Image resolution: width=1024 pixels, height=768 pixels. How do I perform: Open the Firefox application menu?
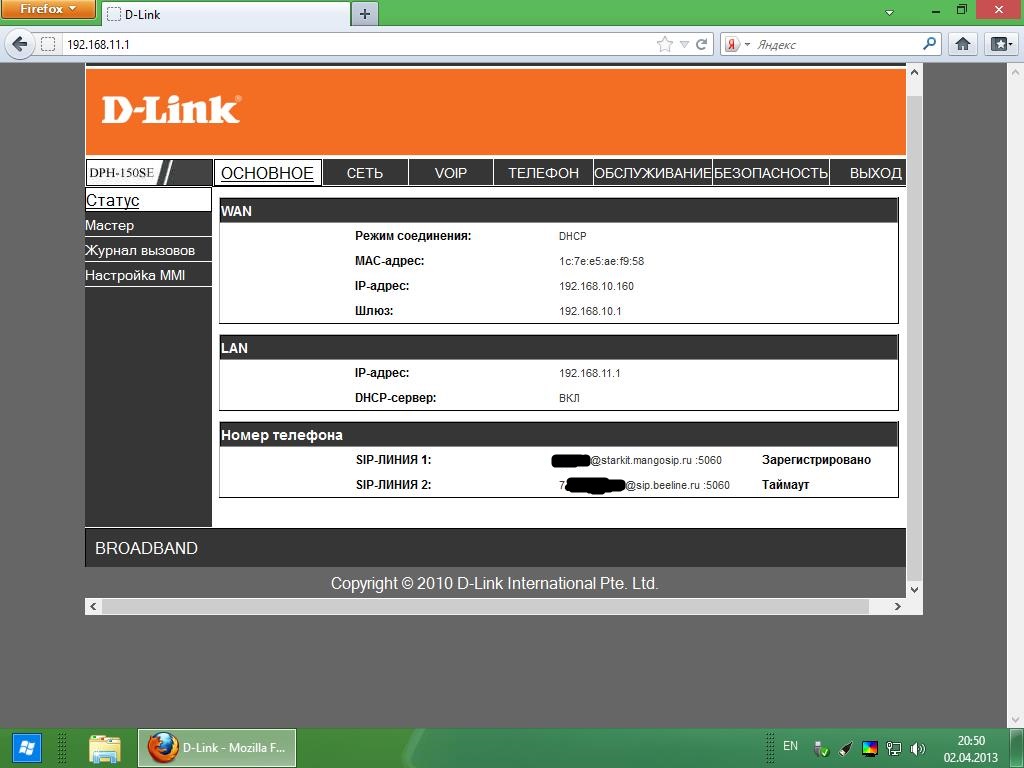point(47,9)
